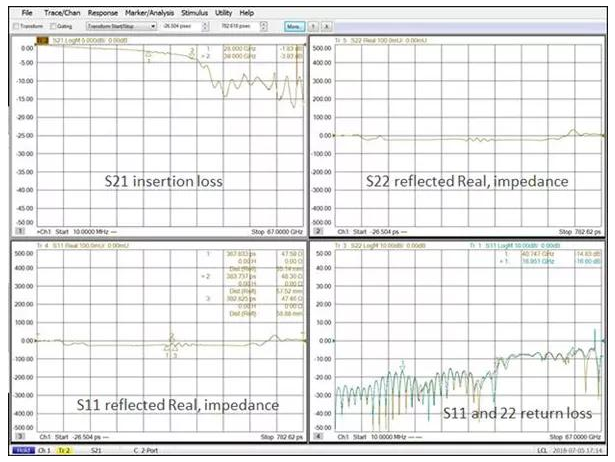Viewport: 615px width, 462px height.
Task: Open the Utility menu
Action: [x=224, y=13]
